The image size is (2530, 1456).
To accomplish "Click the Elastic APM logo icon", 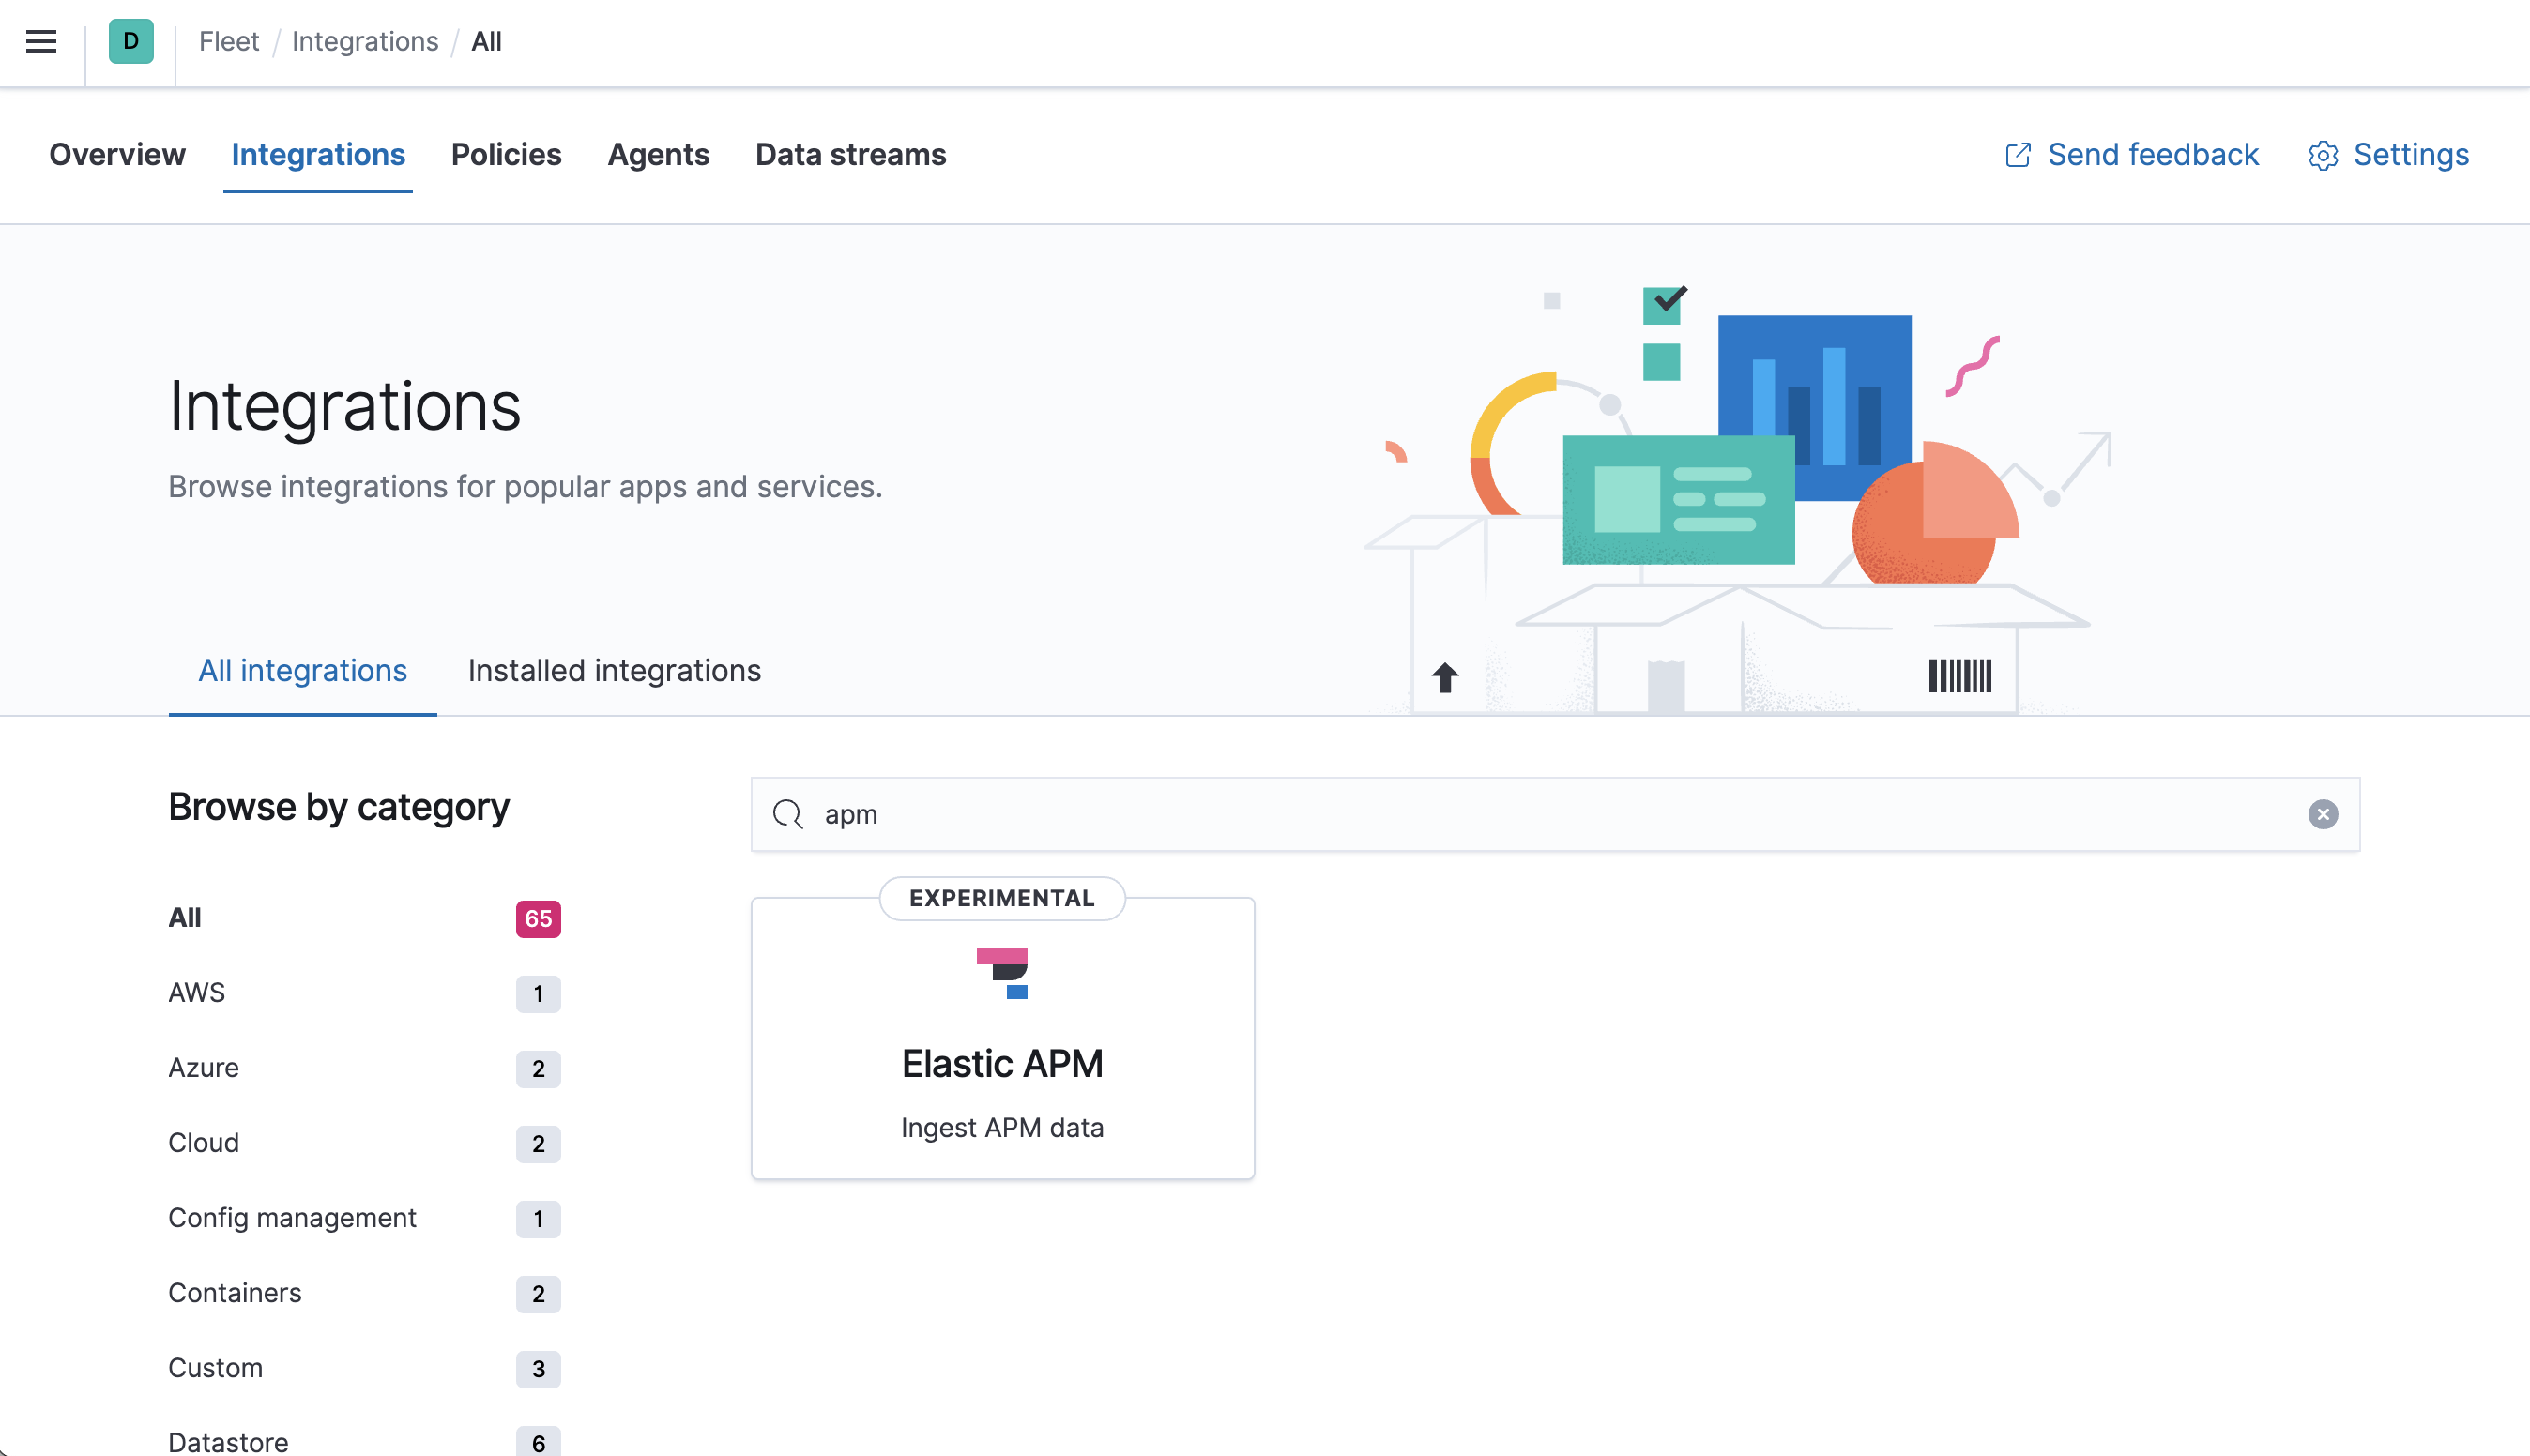I will [x=1002, y=975].
